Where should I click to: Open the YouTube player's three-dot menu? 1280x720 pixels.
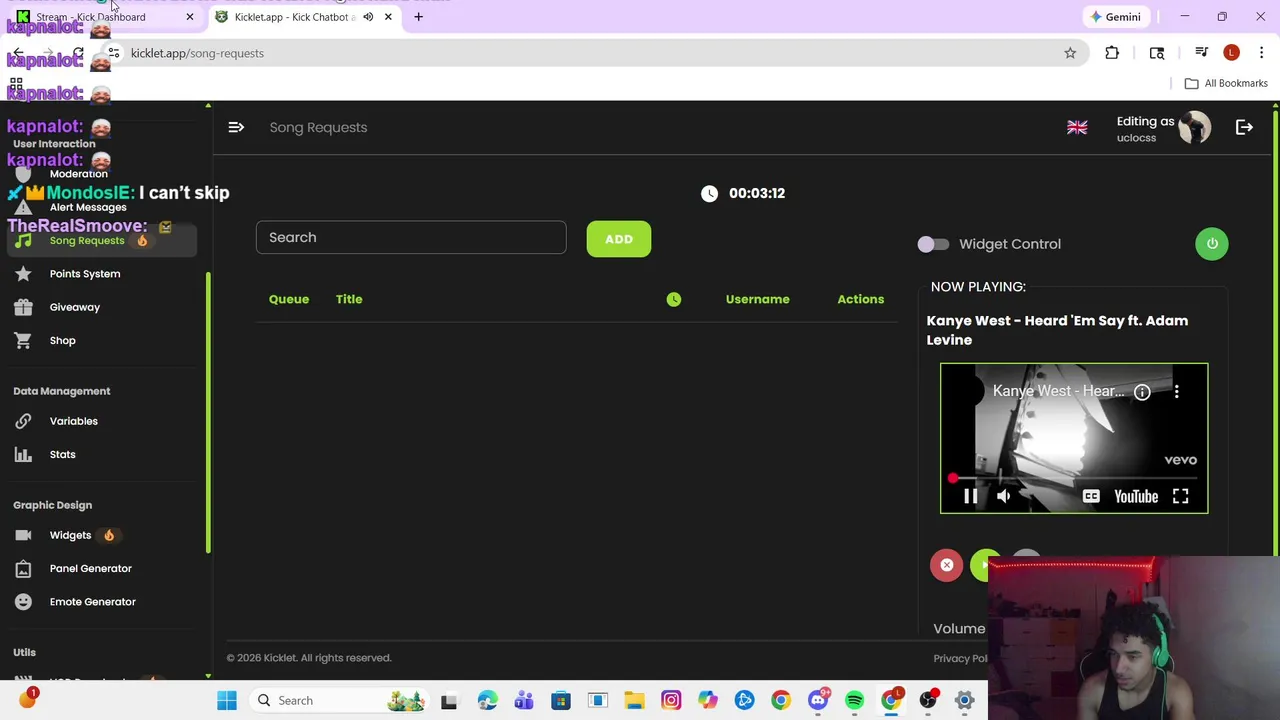point(1177,392)
